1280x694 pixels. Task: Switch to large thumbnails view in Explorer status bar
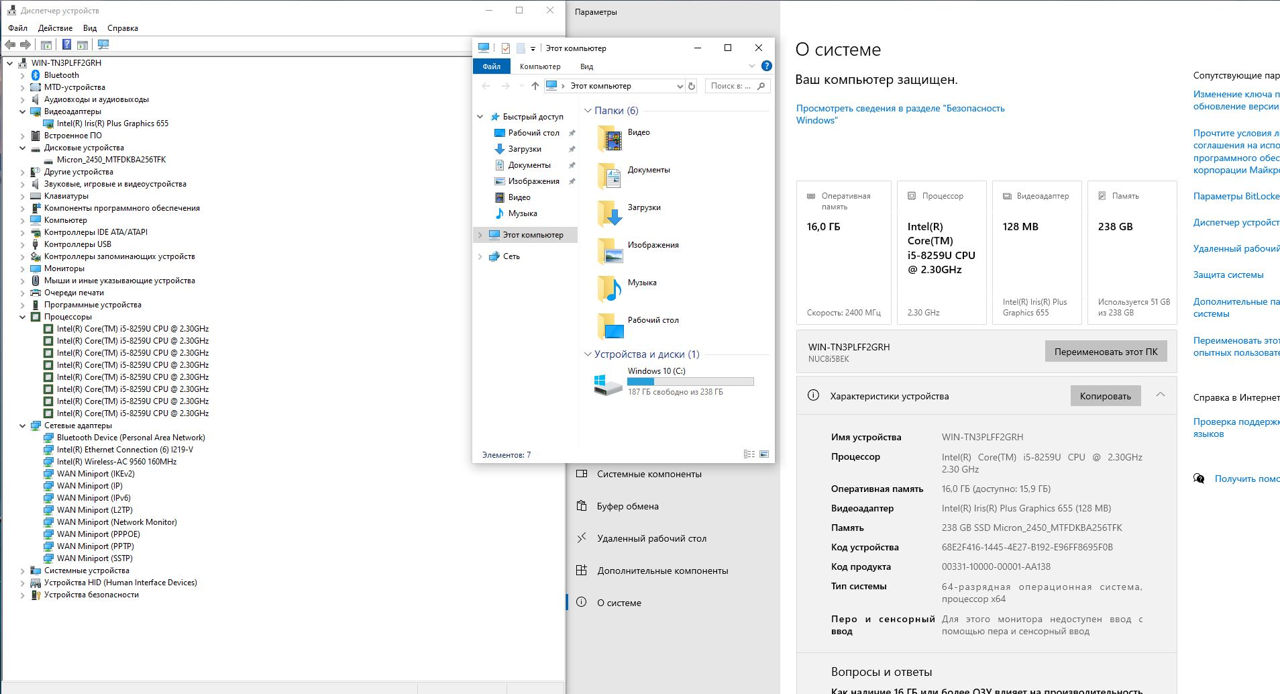pos(764,454)
